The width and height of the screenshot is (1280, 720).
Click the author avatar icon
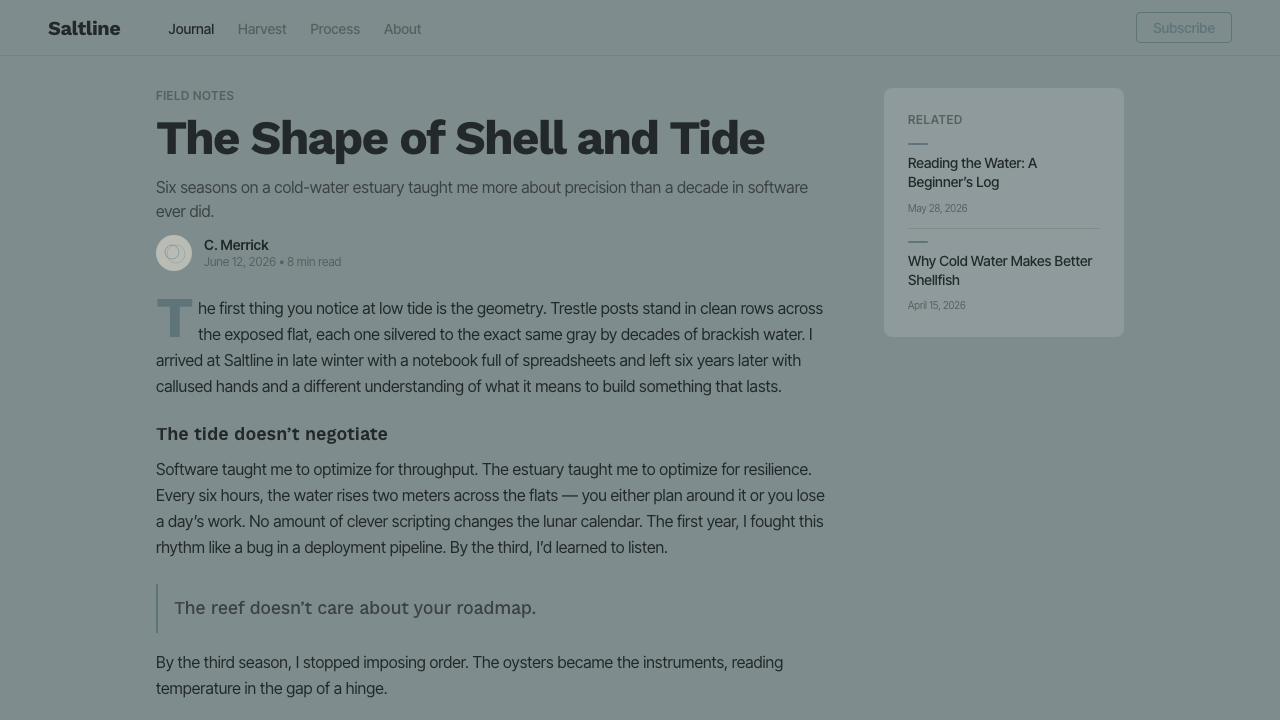(x=174, y=253)
